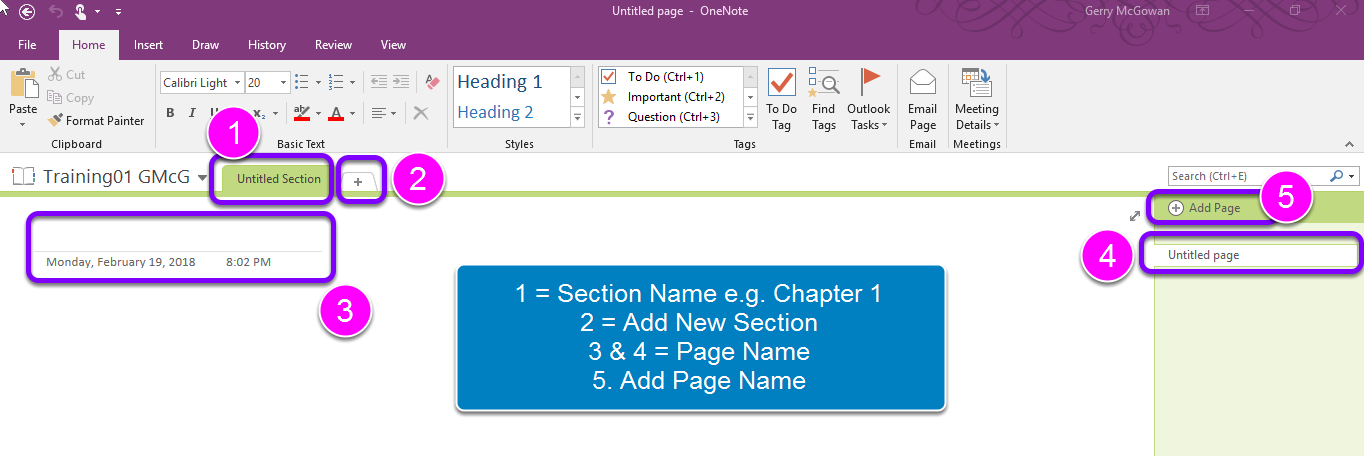Open the Meeting Details menu
The width and height of the screenshot is (1364, 456).
click(977, 99)
